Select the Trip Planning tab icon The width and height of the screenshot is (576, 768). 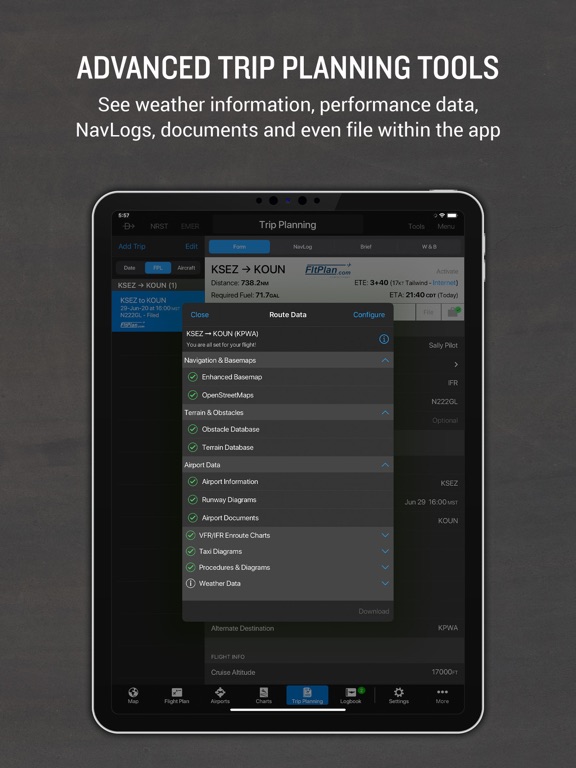click(x=307, y=695)
